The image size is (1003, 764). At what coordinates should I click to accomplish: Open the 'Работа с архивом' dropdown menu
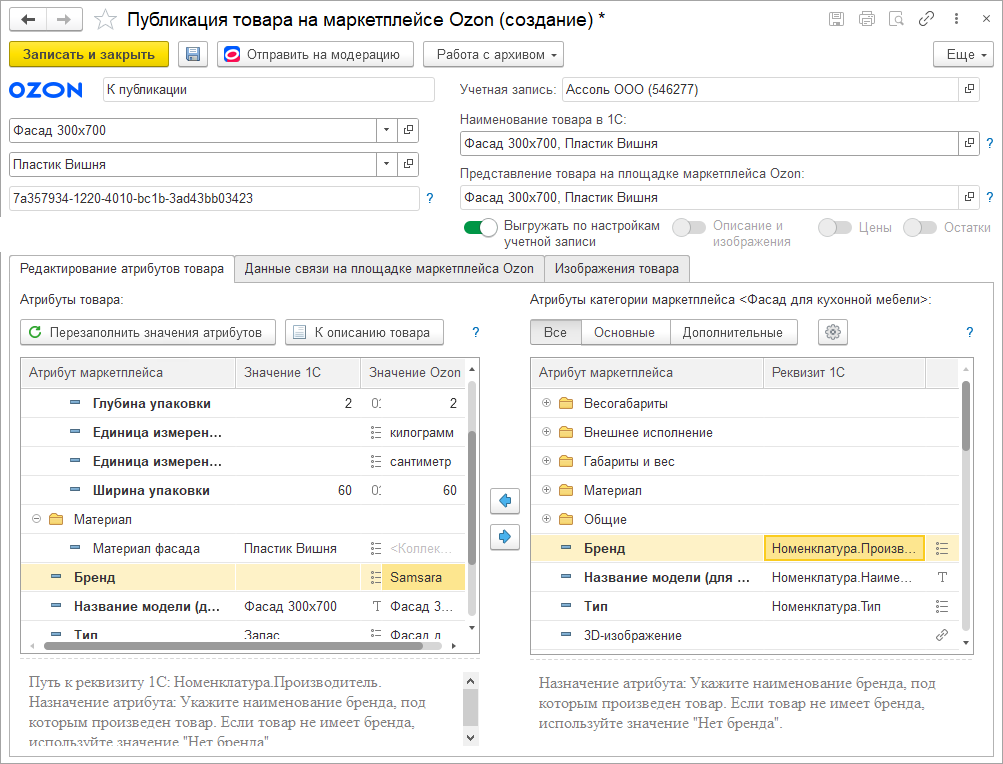[x=494, y=54]
